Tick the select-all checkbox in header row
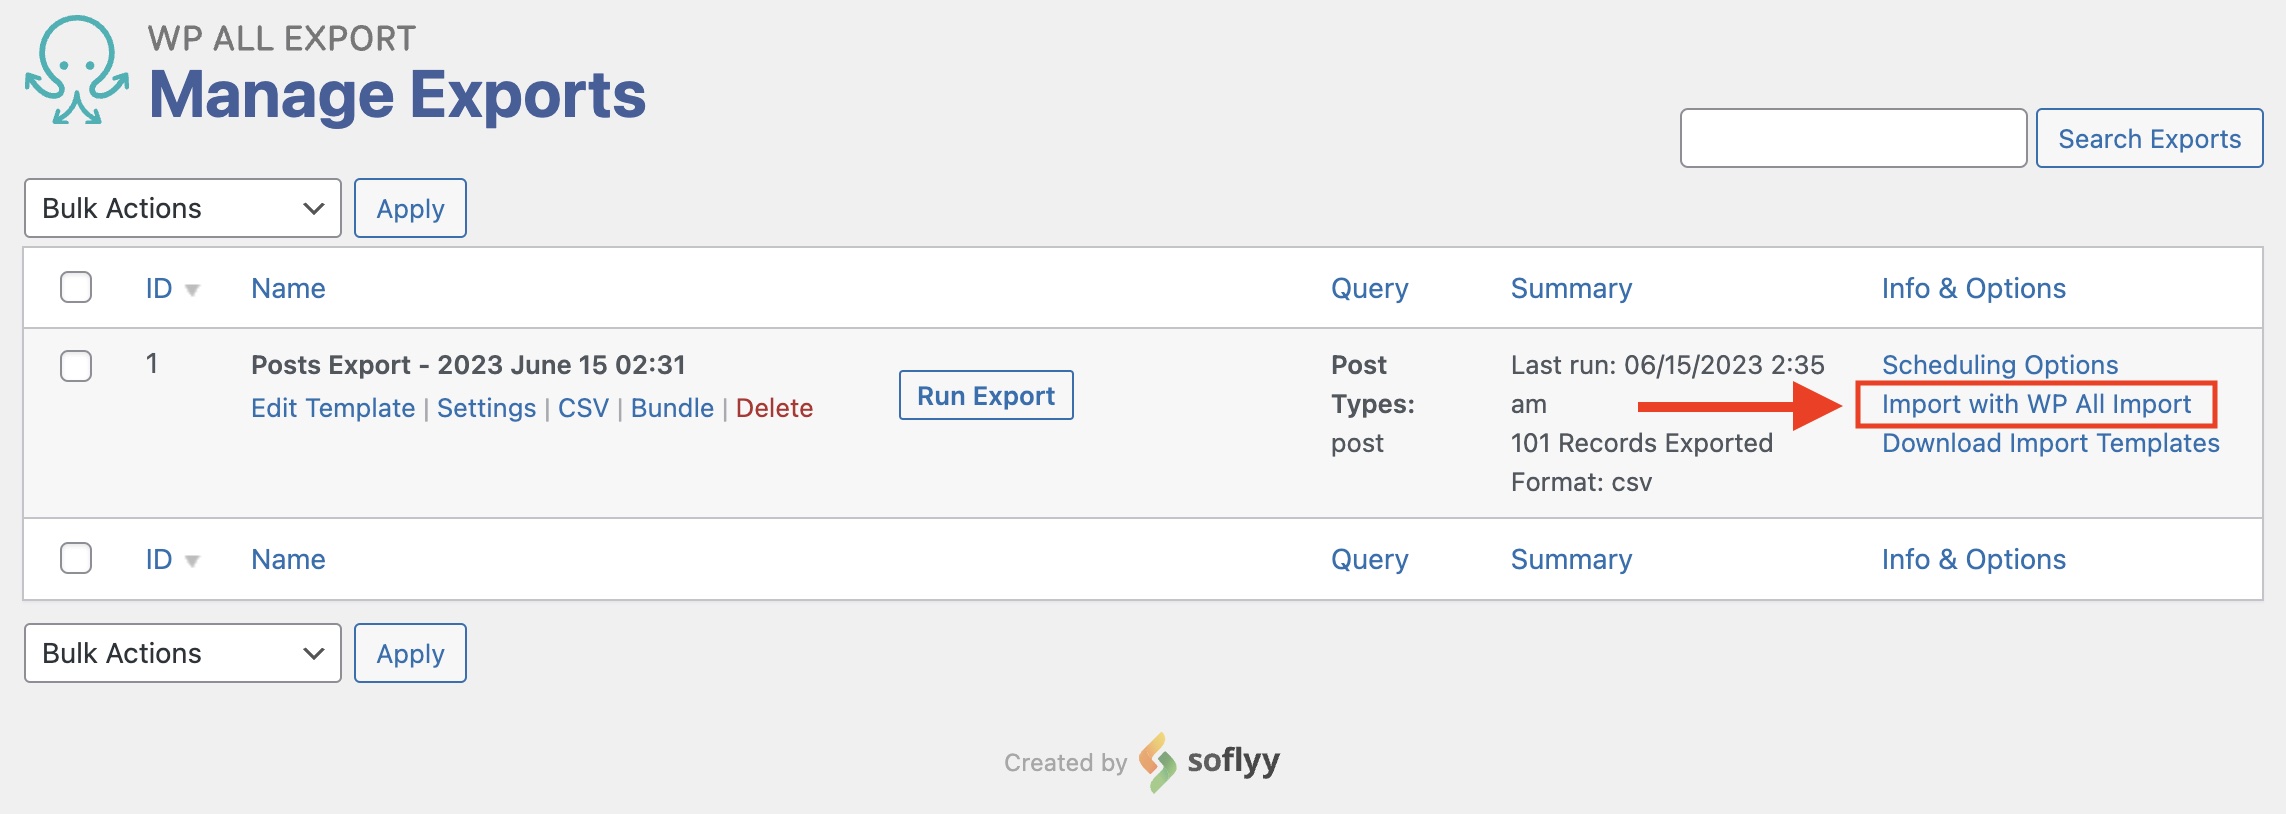Image resolution: width=2286 pixels, height=814 pixels. [76, 287]
